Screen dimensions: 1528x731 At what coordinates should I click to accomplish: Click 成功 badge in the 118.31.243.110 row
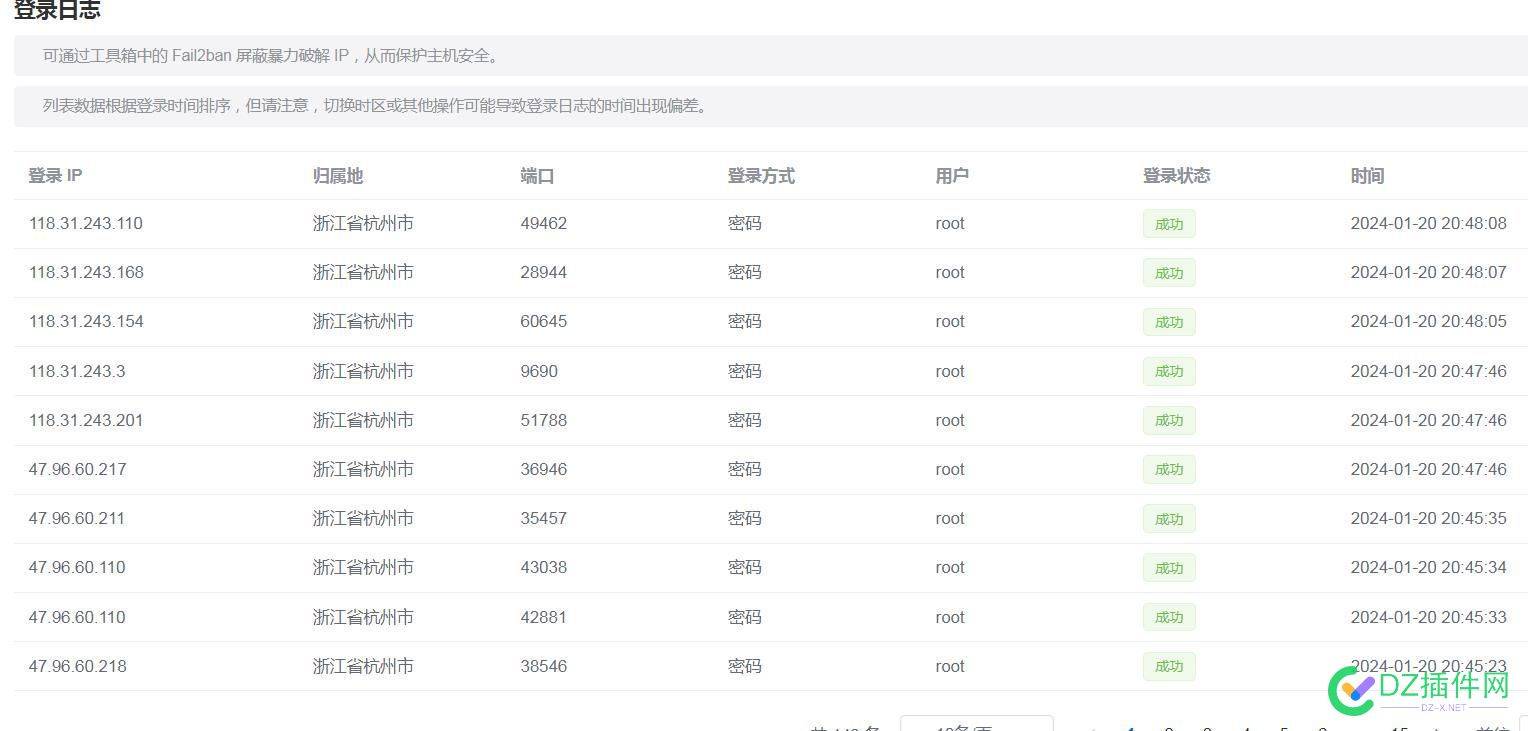pyautogui.click(x=1169, y=224)
